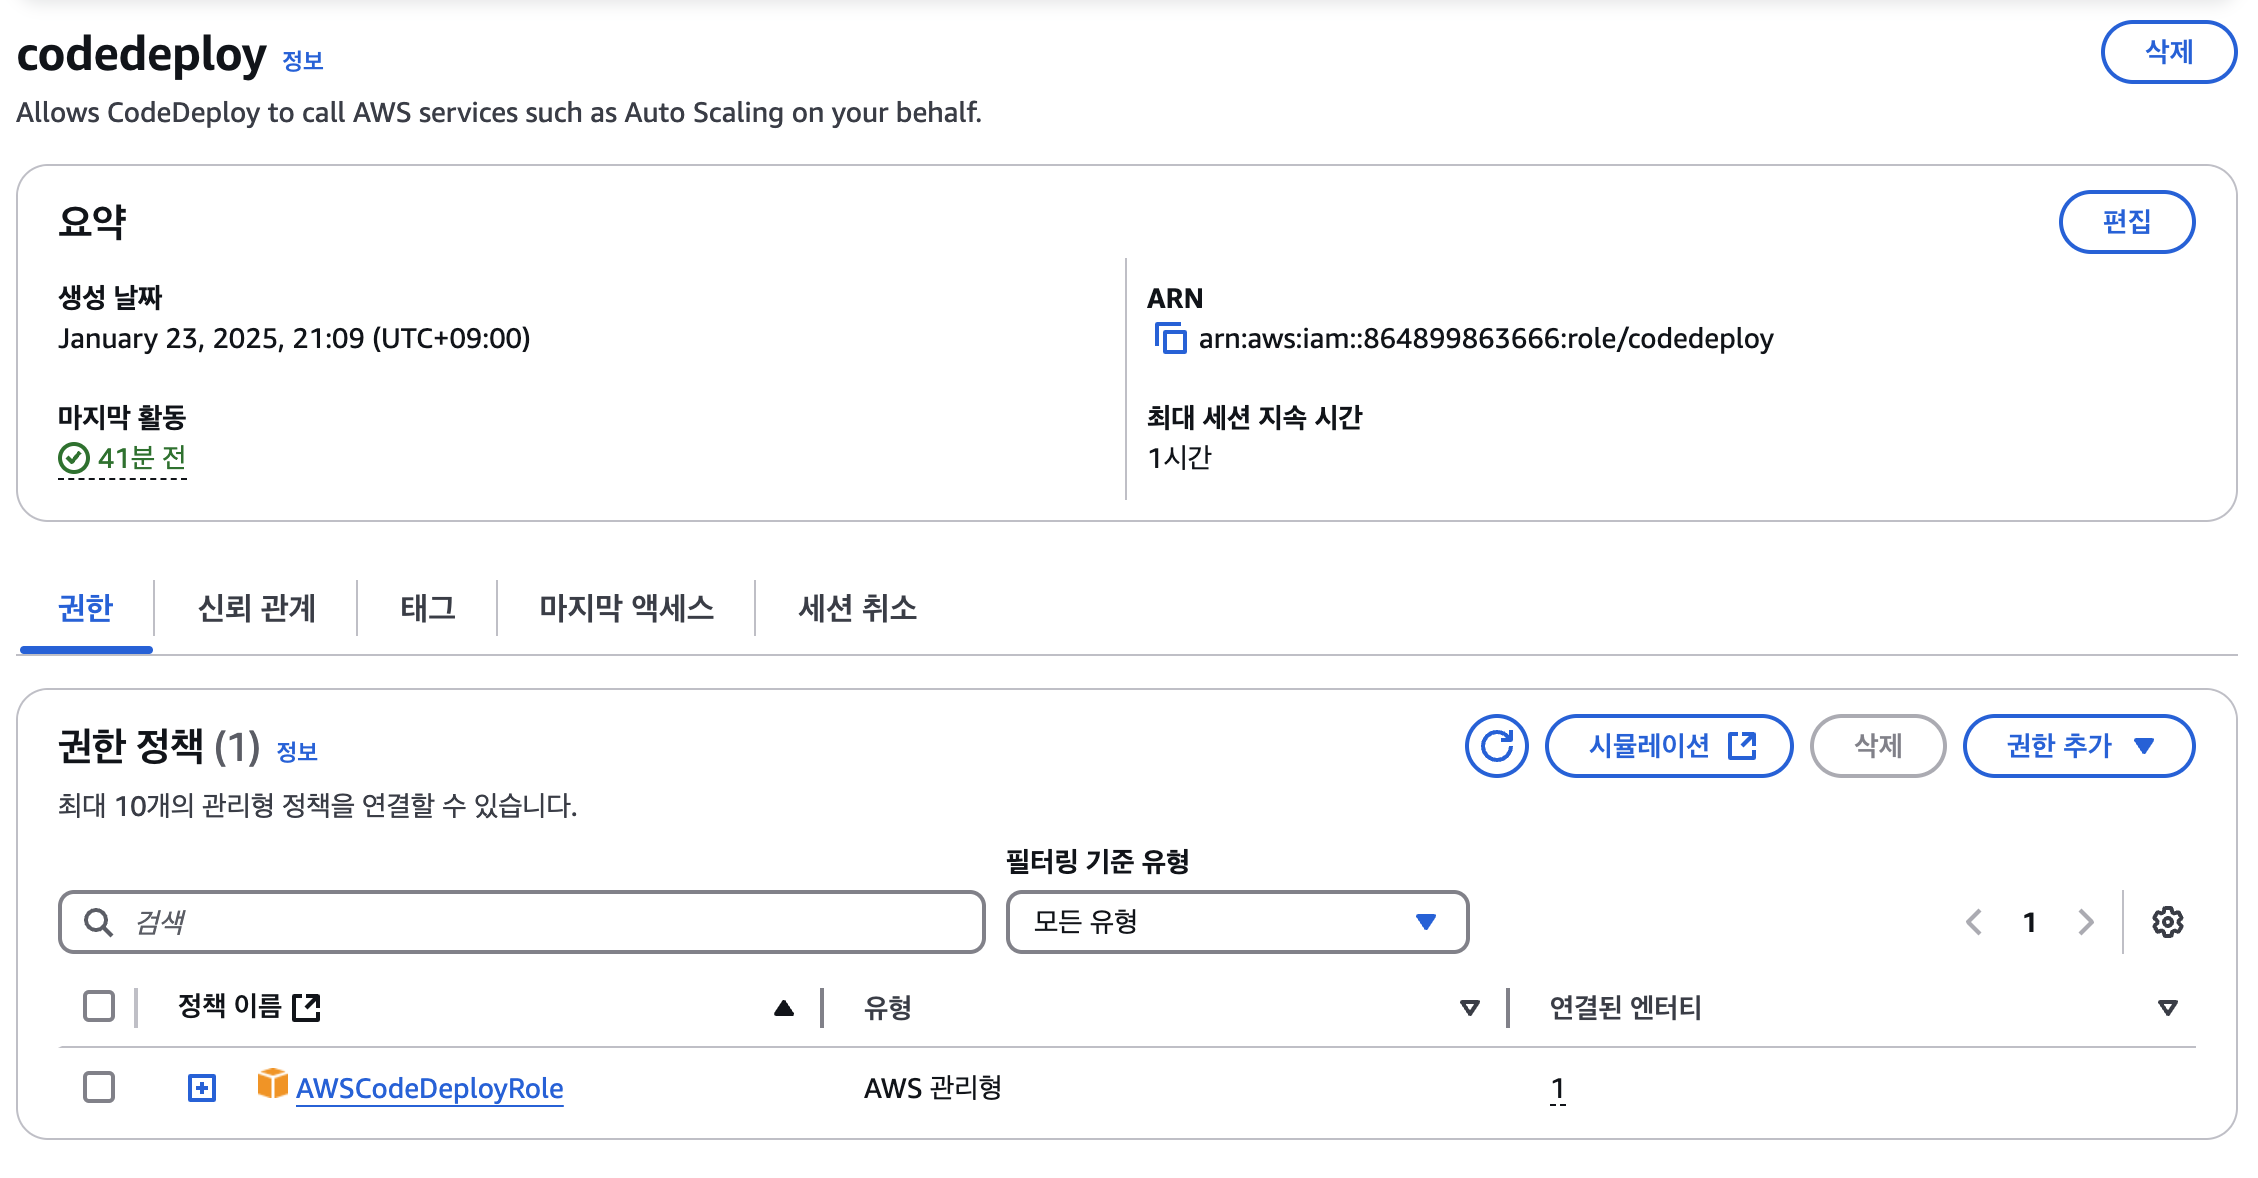Switch to the 신뢰 관계 tab
Viewport: 2258px width, 1178px height.
(x=256, y=608)
